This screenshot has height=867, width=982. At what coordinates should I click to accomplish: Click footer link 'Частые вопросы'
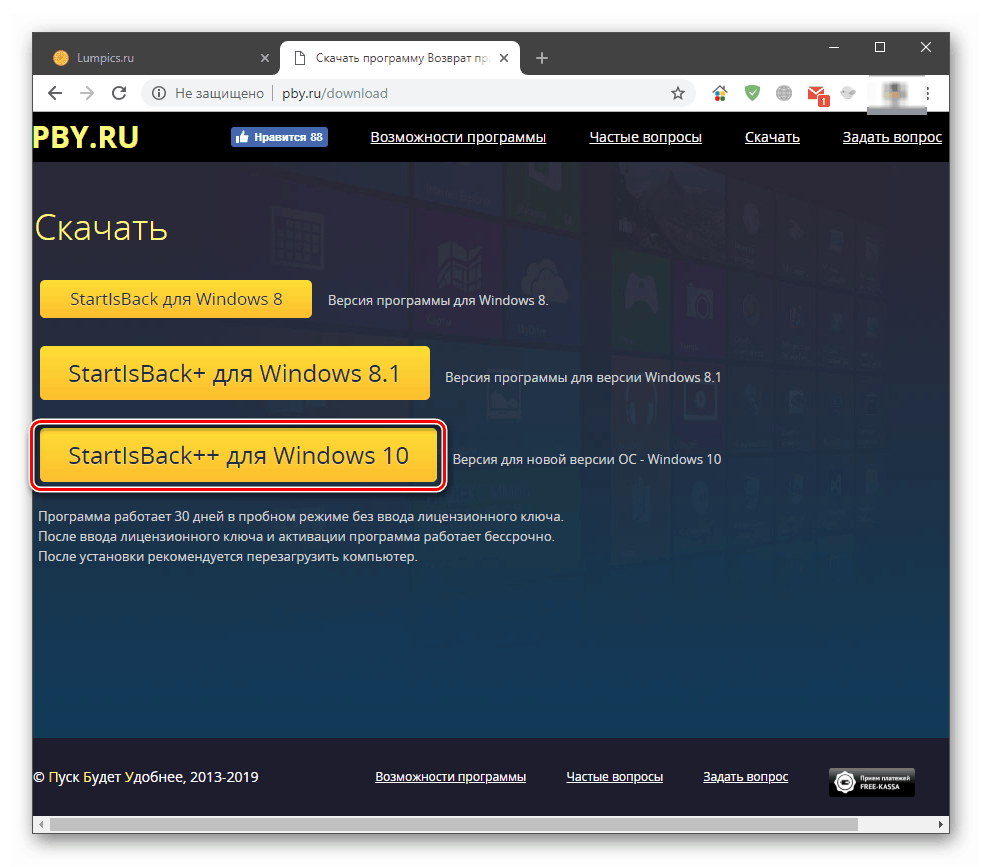tap(614, 777)
